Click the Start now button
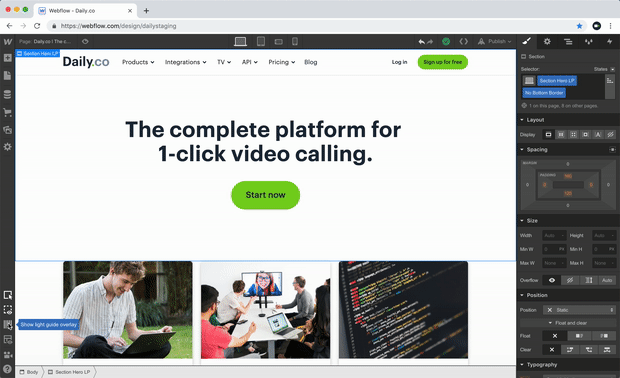 (x=265, y=195)
